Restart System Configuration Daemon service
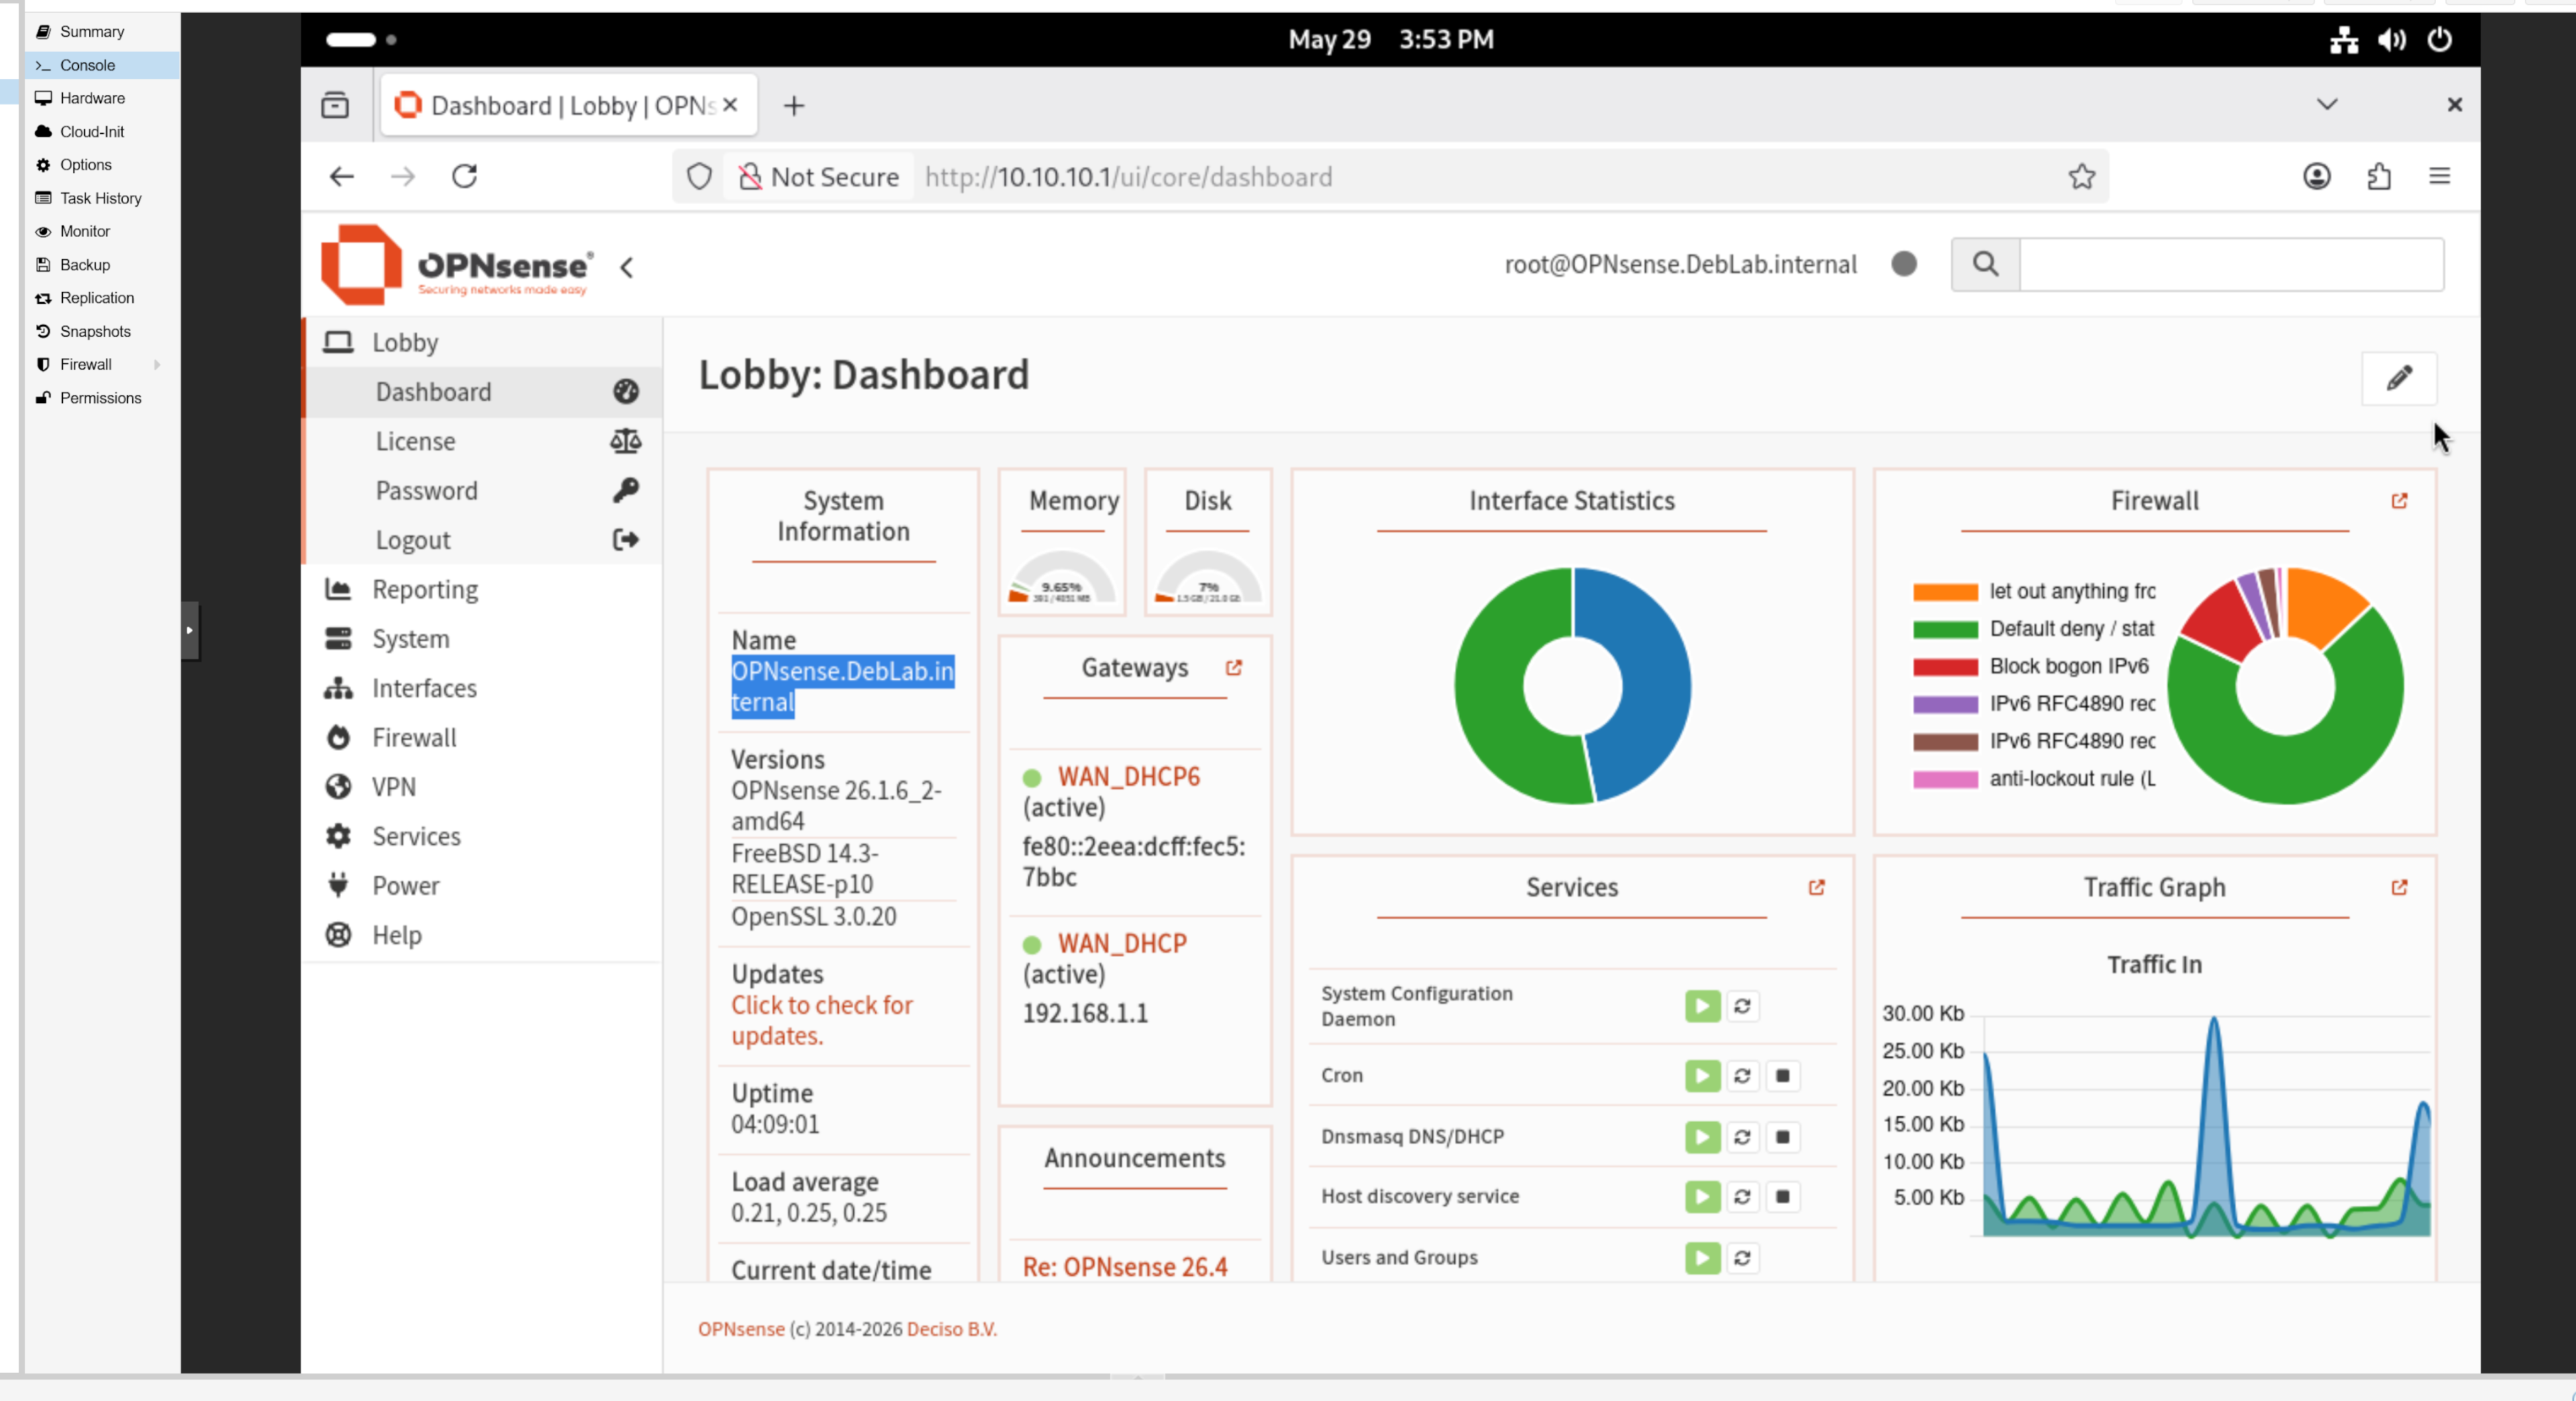Image resolution: width=2576 pixels, height=1401 pixels. (1742, 1006)
